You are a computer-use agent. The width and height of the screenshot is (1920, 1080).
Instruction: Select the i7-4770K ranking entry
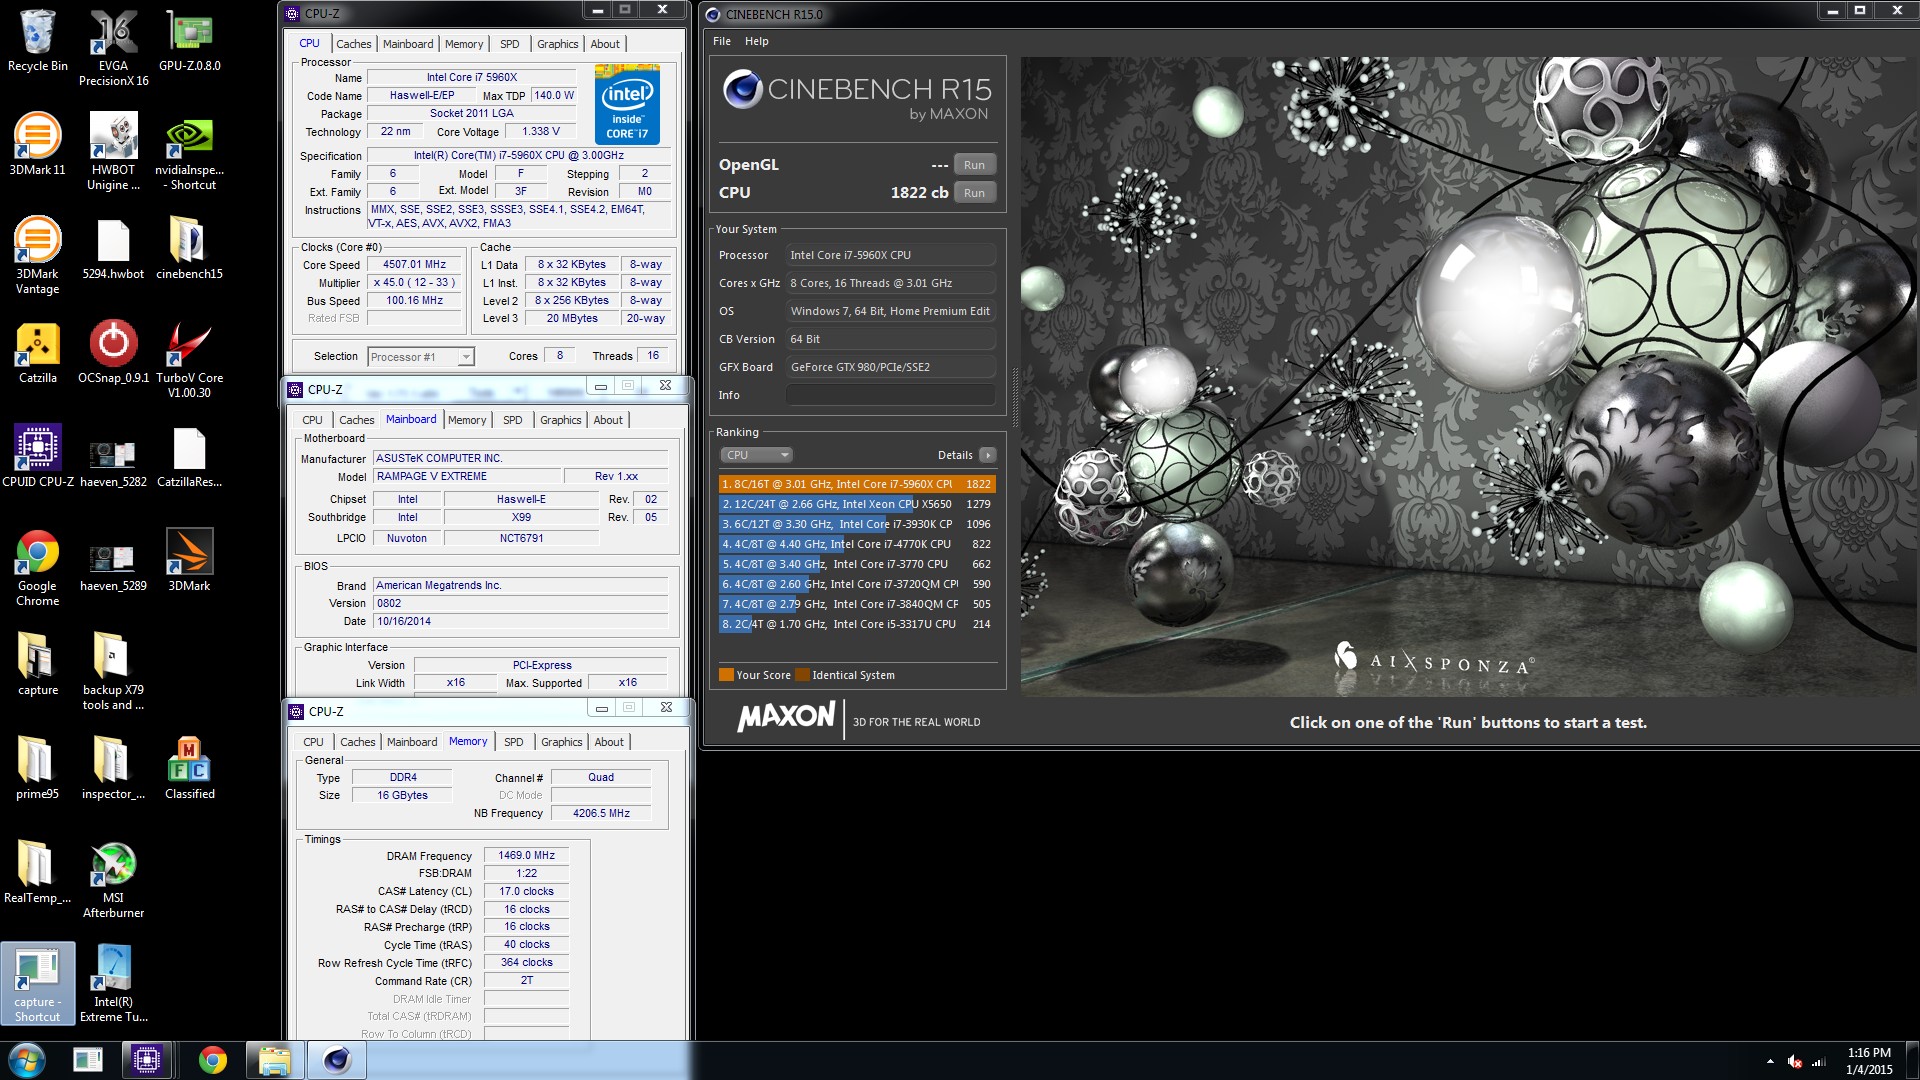pos(857,544)
